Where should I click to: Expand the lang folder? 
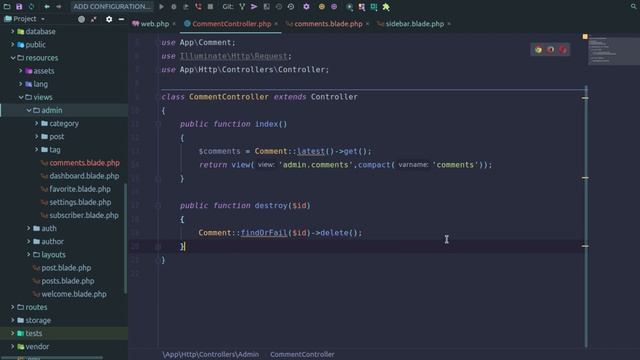click(21, 84)
